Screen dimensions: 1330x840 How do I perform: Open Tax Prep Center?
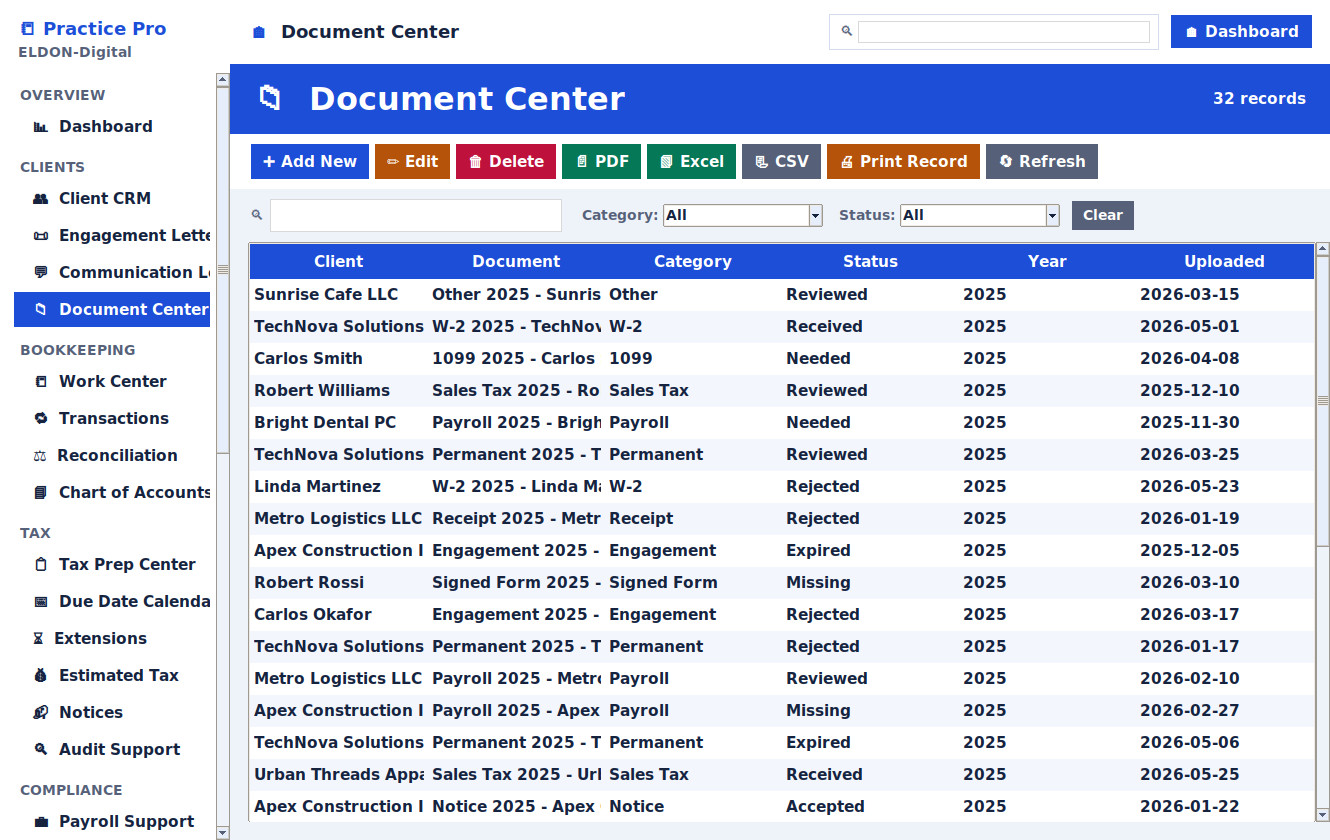112,565
